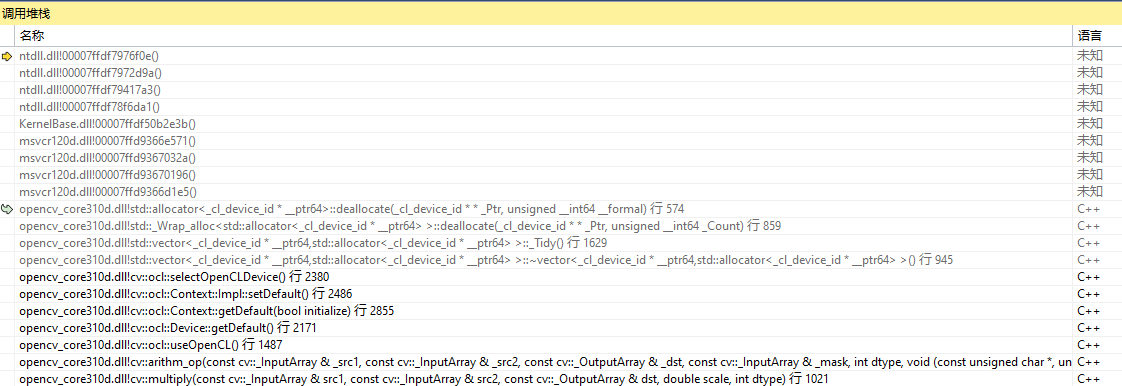Click the C++ language cell of the selectOpenCLDevice row
Viewport: 1122px width, 386px height.
1088,276
